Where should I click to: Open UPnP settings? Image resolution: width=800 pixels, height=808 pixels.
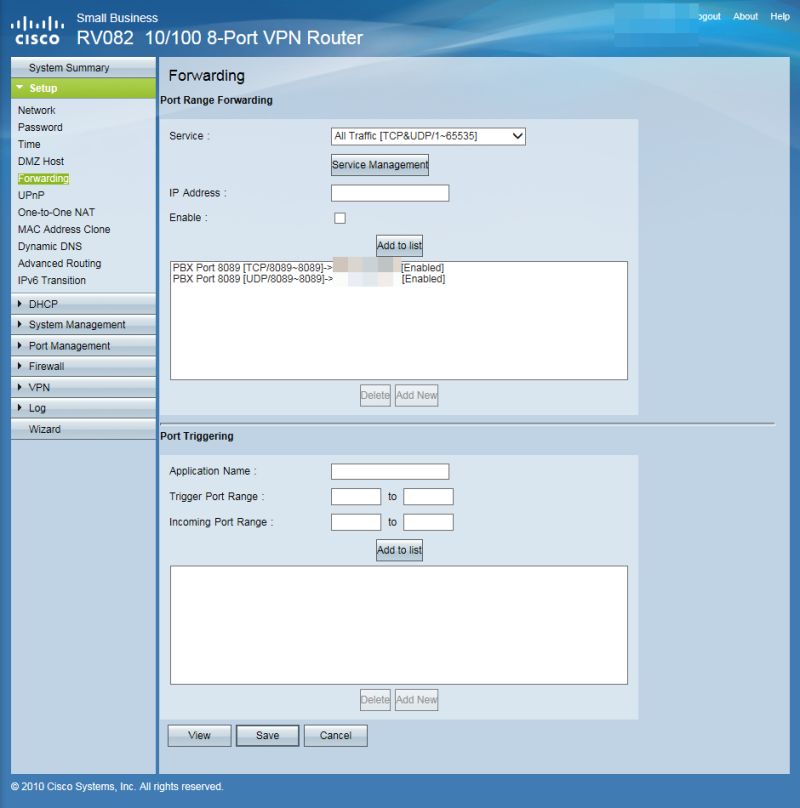click(x=31, y=195)
